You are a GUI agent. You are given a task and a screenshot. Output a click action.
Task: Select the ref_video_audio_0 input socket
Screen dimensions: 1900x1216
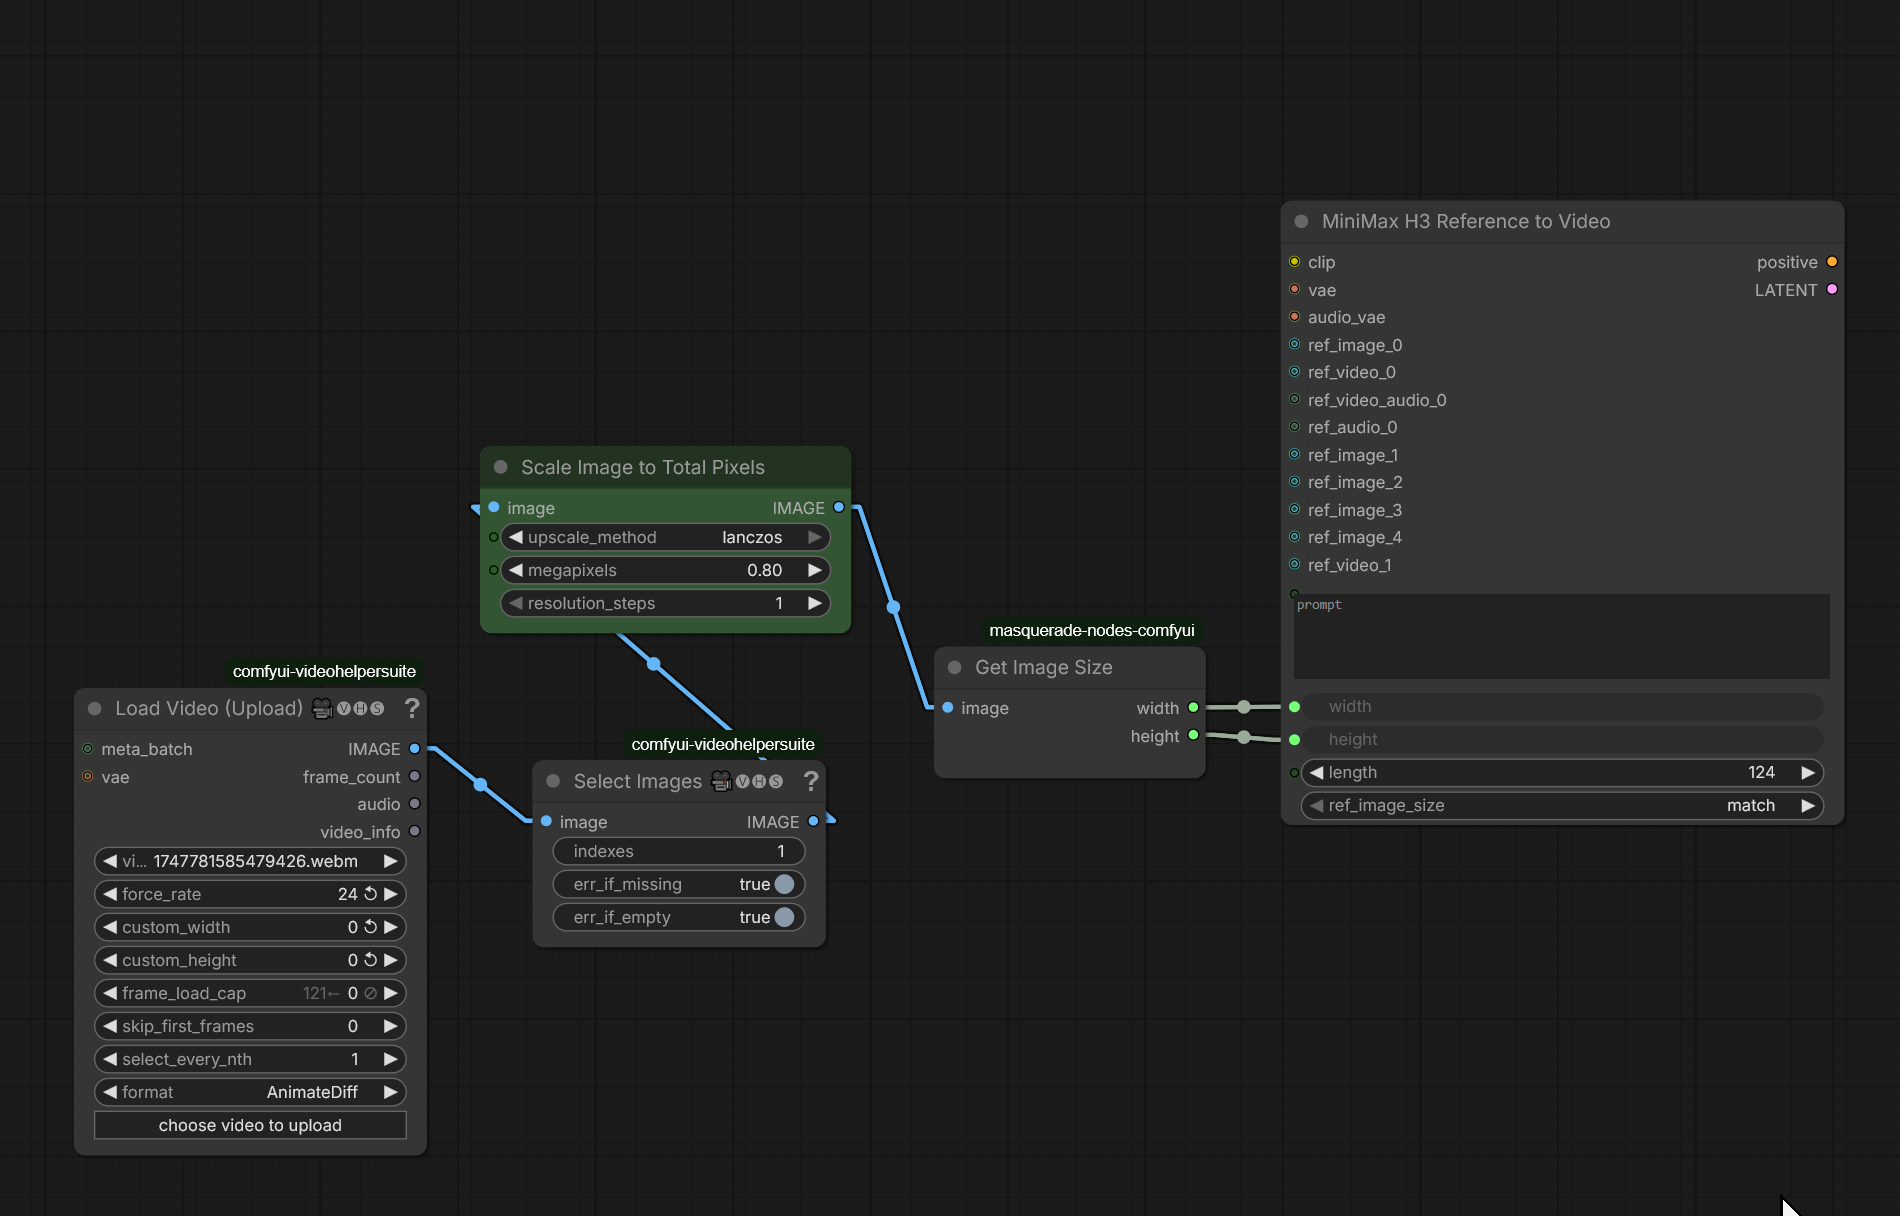(x=1295, y=400)
